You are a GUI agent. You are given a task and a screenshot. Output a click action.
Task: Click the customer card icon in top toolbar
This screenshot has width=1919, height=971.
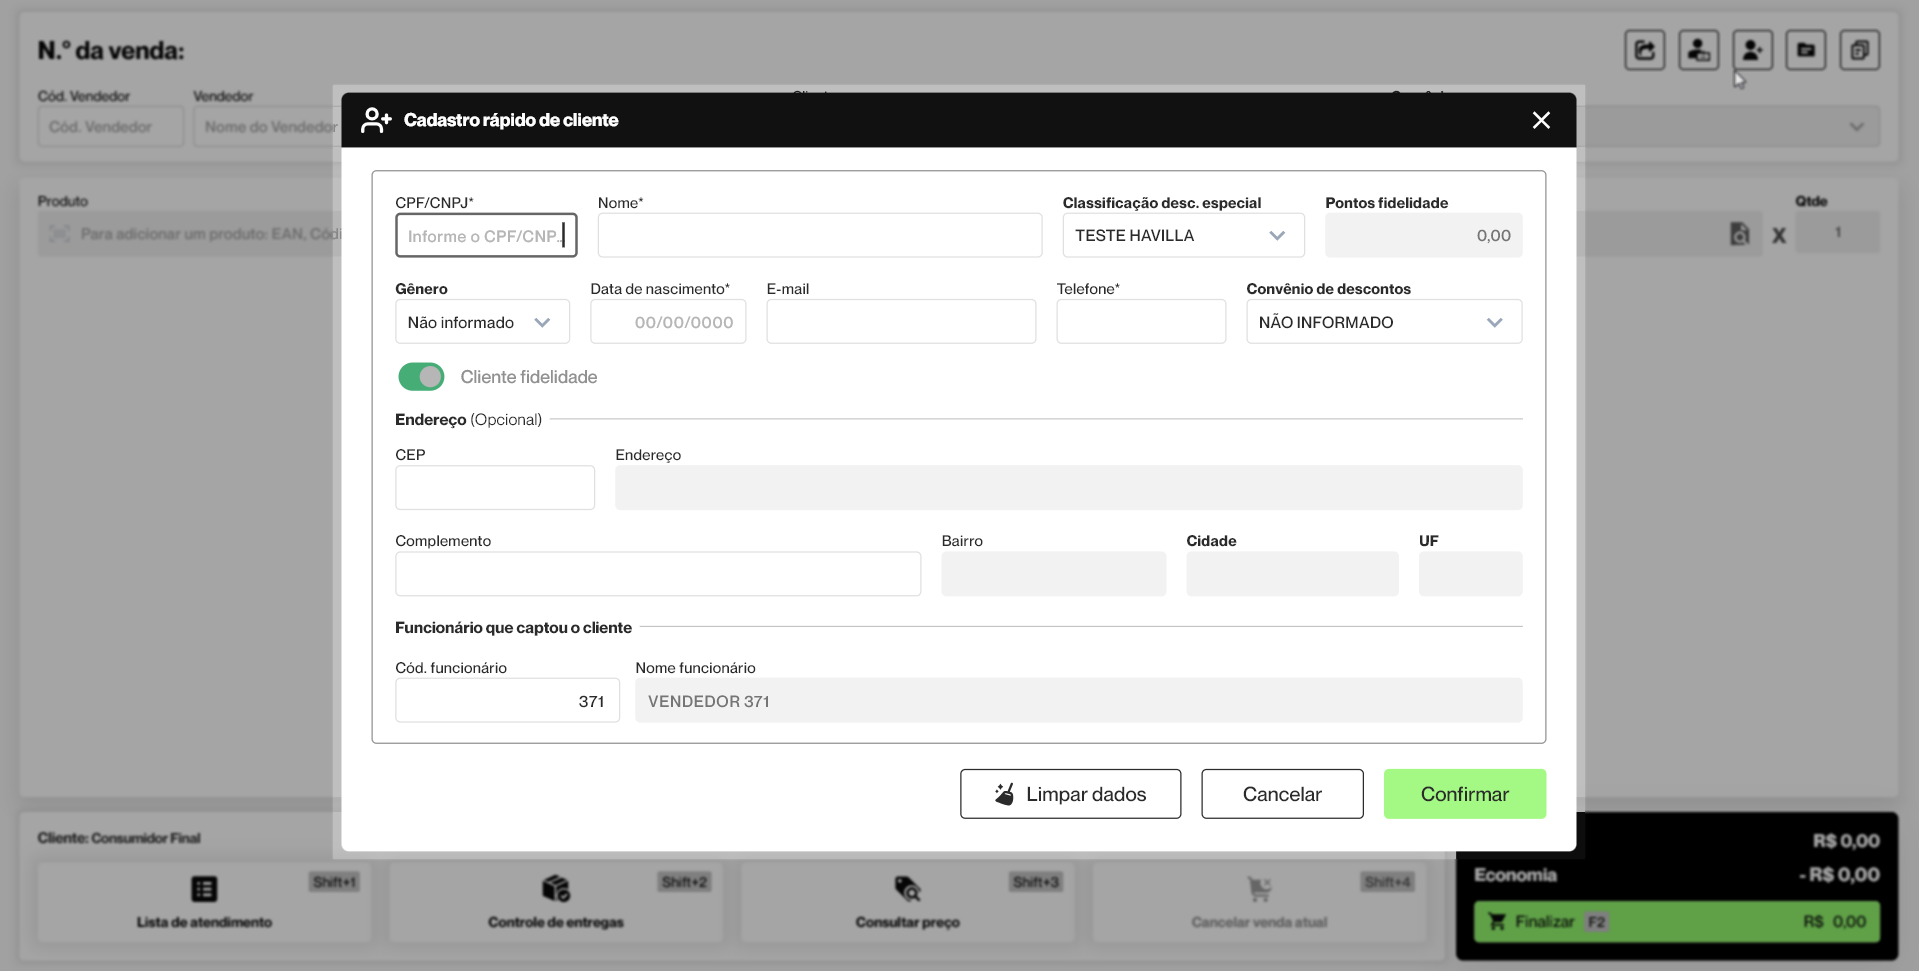click(x=1698, y=50)
